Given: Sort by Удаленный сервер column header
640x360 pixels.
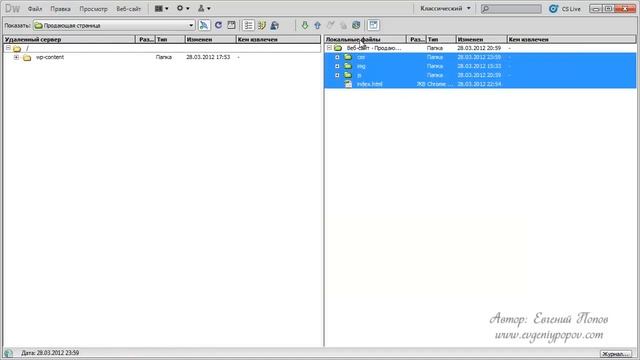Looking at the screenshot, I should (69, 40).
